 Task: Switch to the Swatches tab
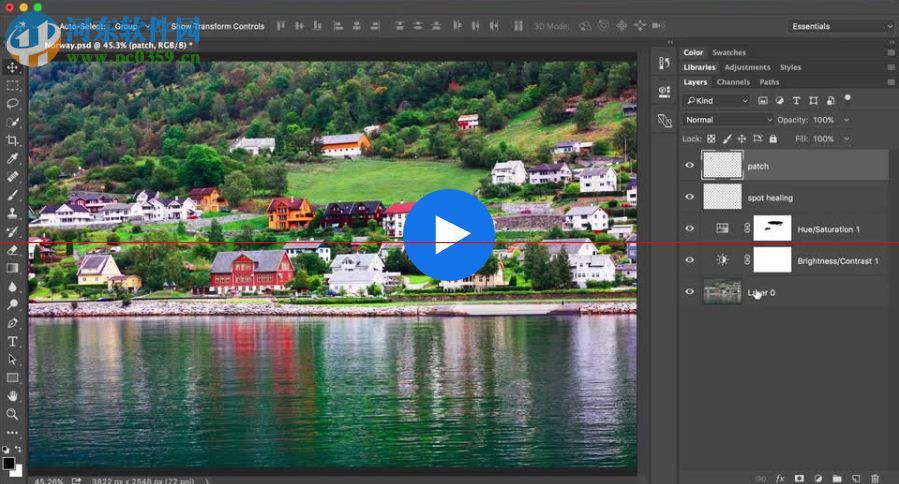coord(729,52)
